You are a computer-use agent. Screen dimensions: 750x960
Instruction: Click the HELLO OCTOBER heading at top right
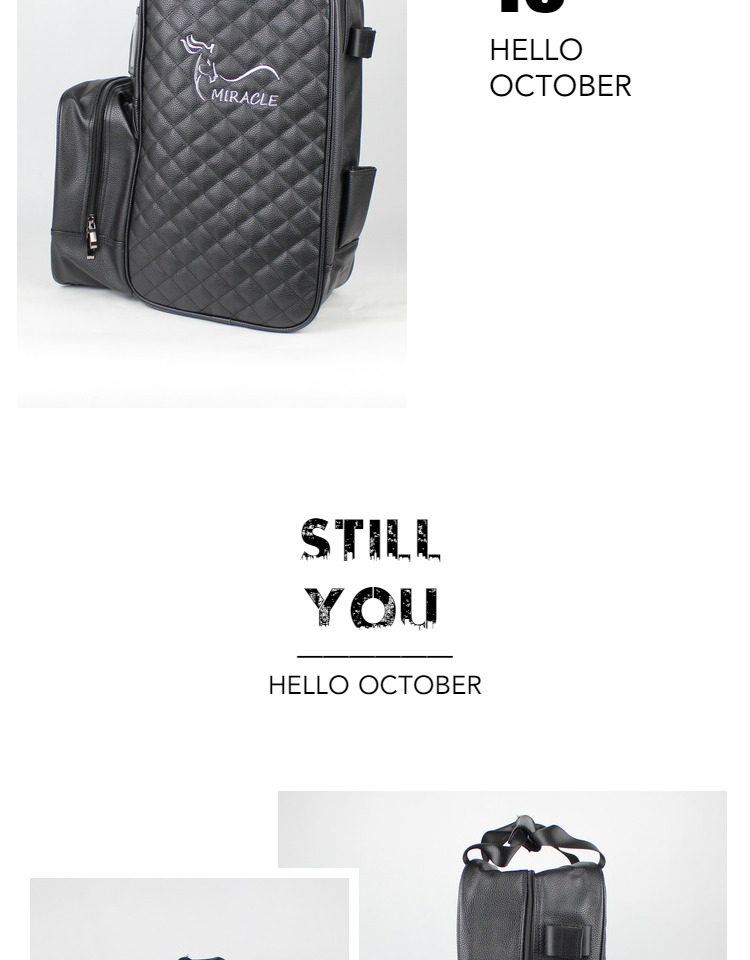click(560, 67)
